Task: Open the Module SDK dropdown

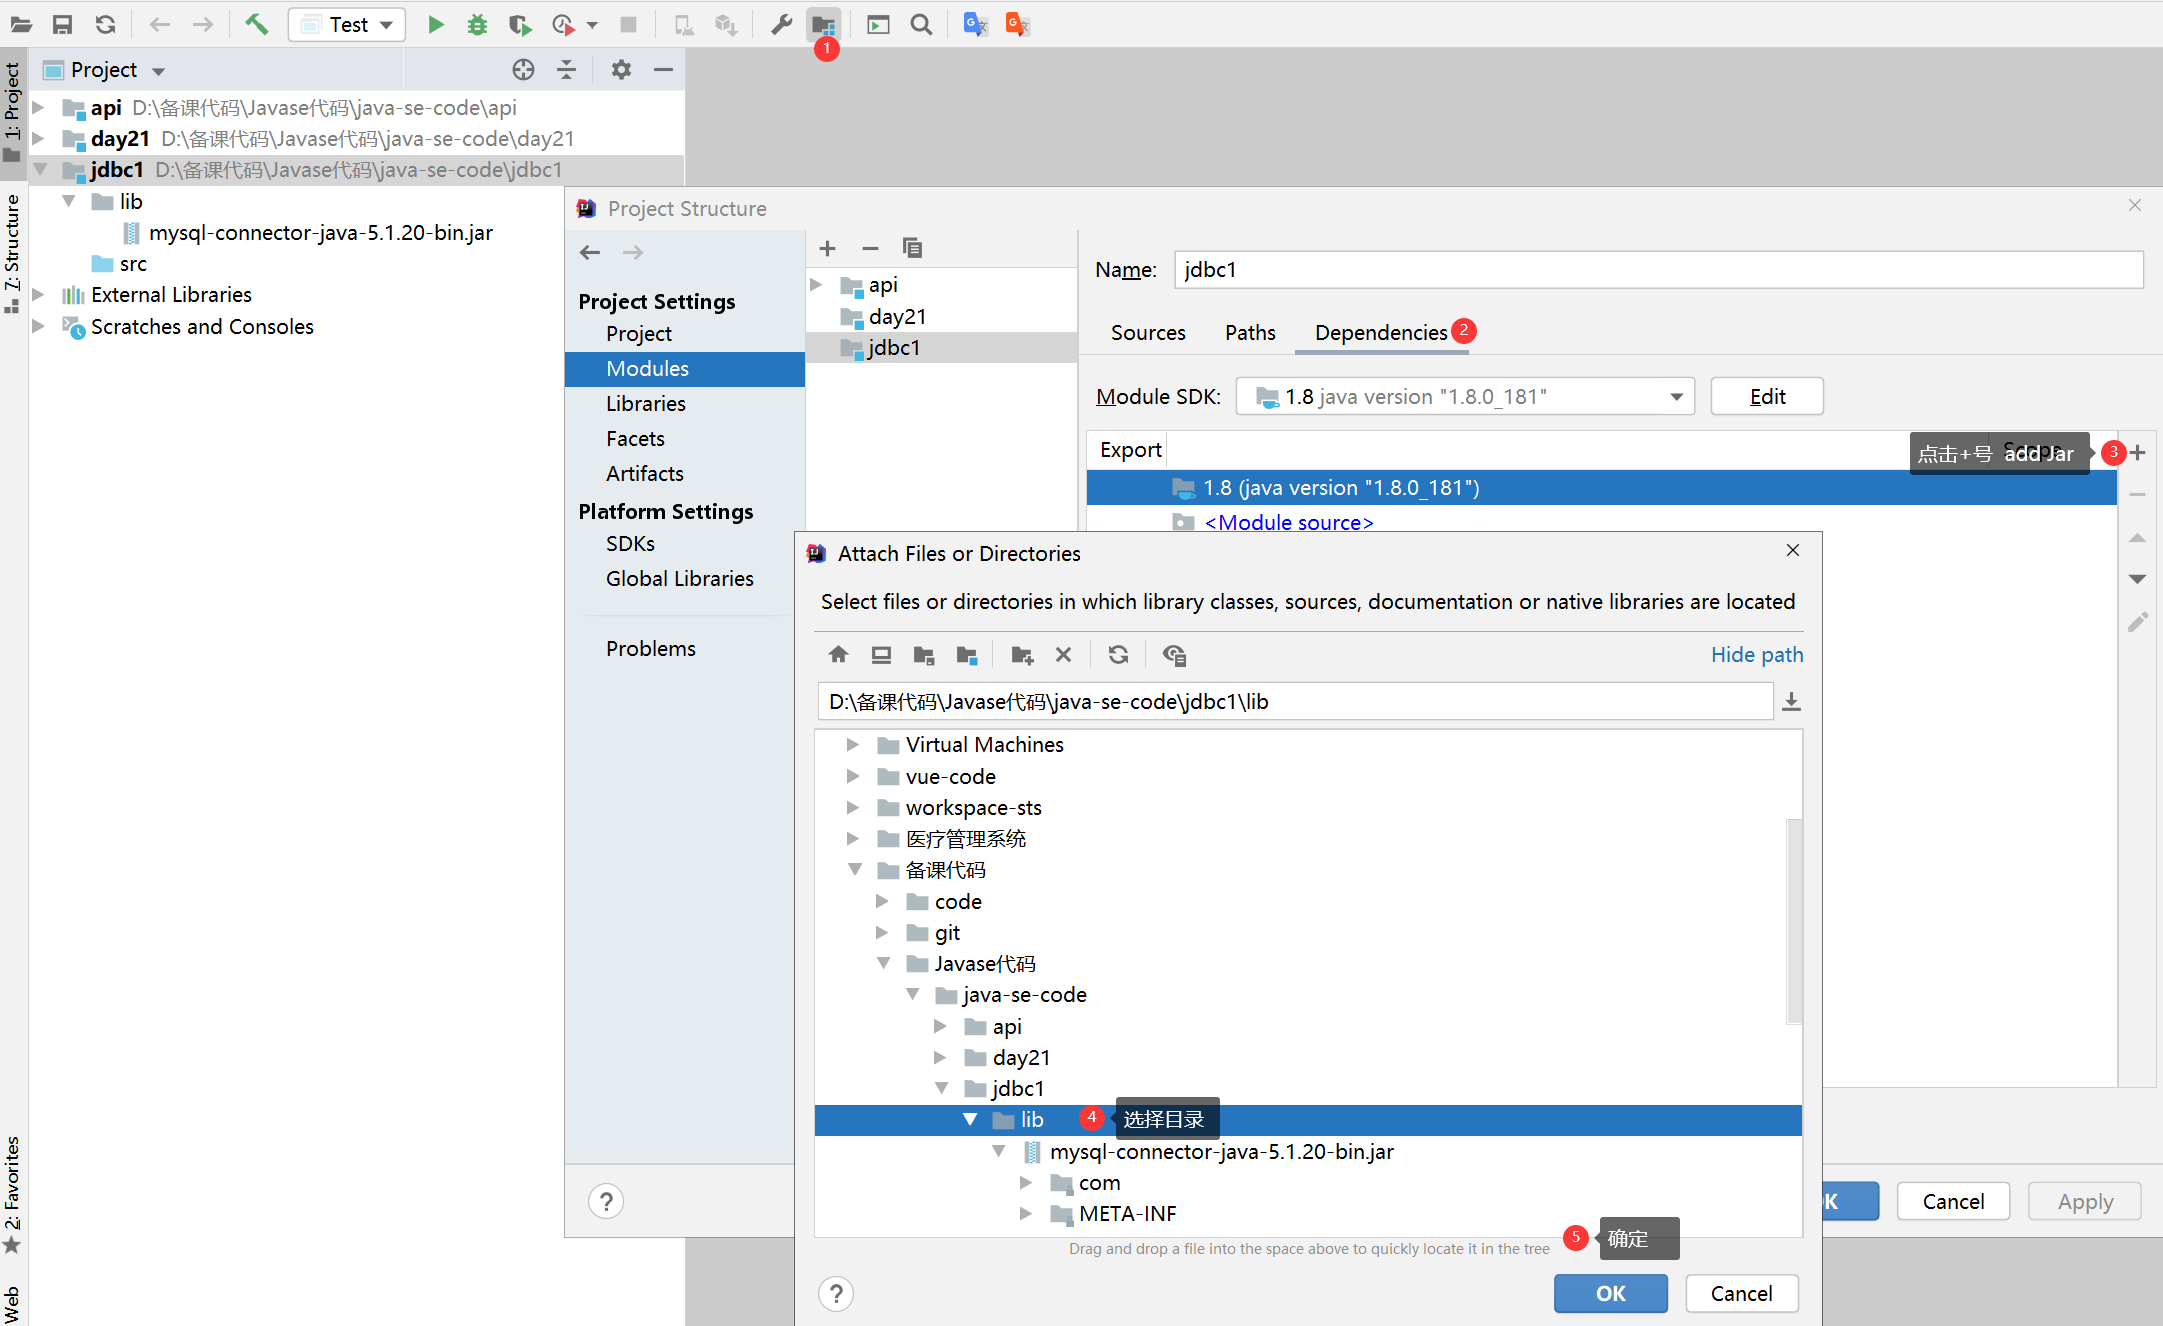Action: [1676, 397]
